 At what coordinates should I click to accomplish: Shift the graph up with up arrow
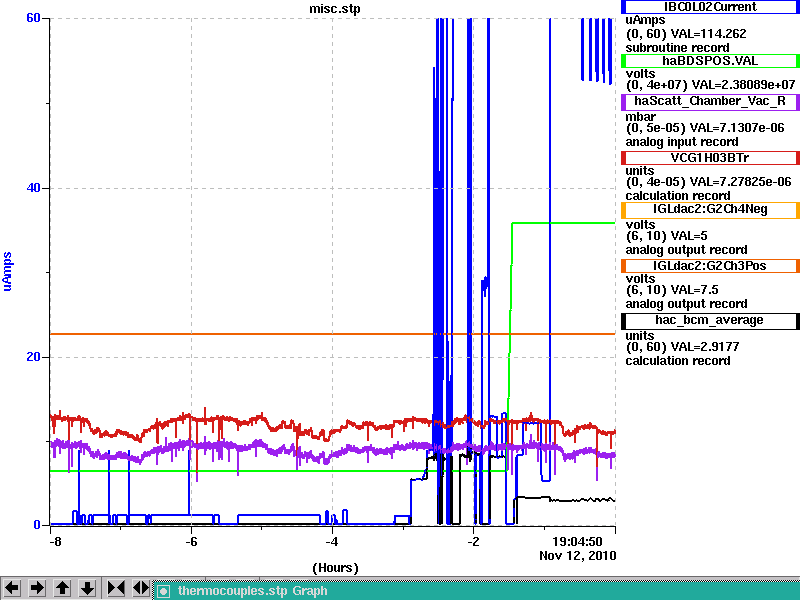(63, 588)
